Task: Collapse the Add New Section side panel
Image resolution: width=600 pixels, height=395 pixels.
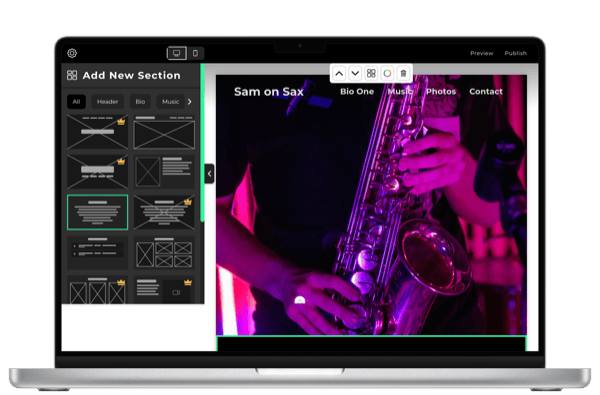Action: tap(209, 174)
